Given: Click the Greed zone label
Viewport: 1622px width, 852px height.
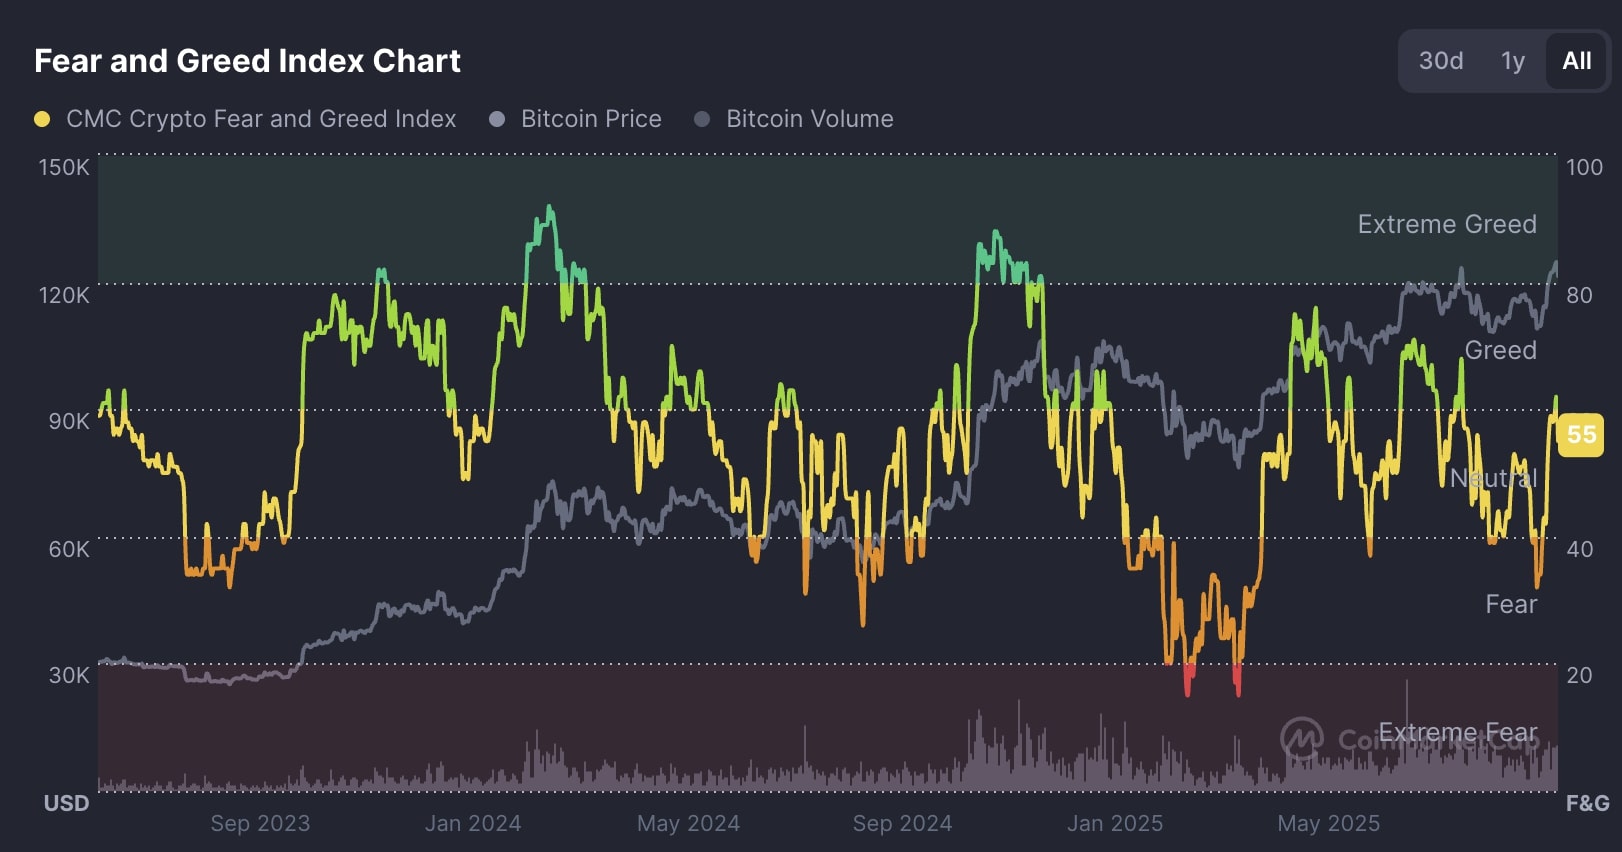Looking at the screenshot, I should (1500, 350).
